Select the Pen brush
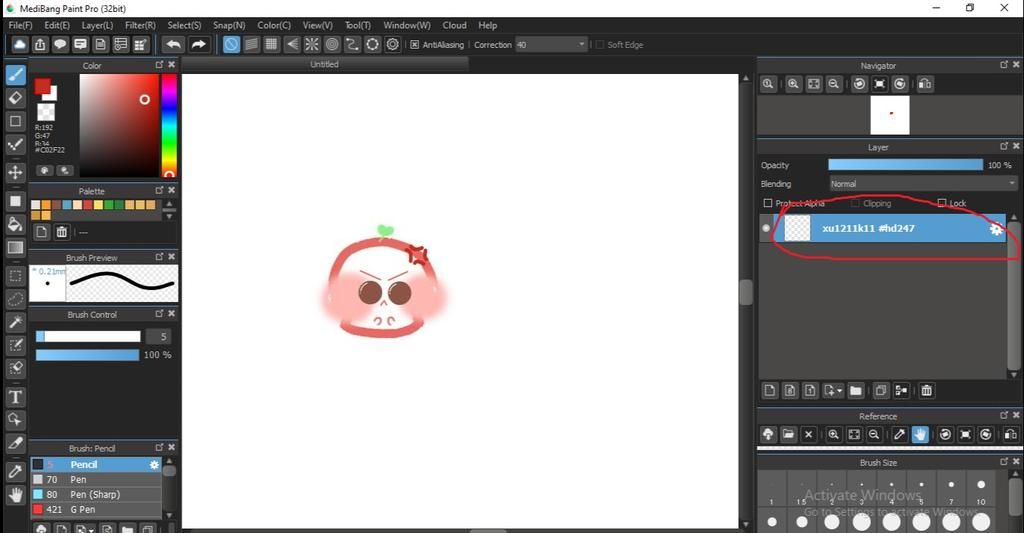The width and height of the screenshot is (1024, 533). 96,479
